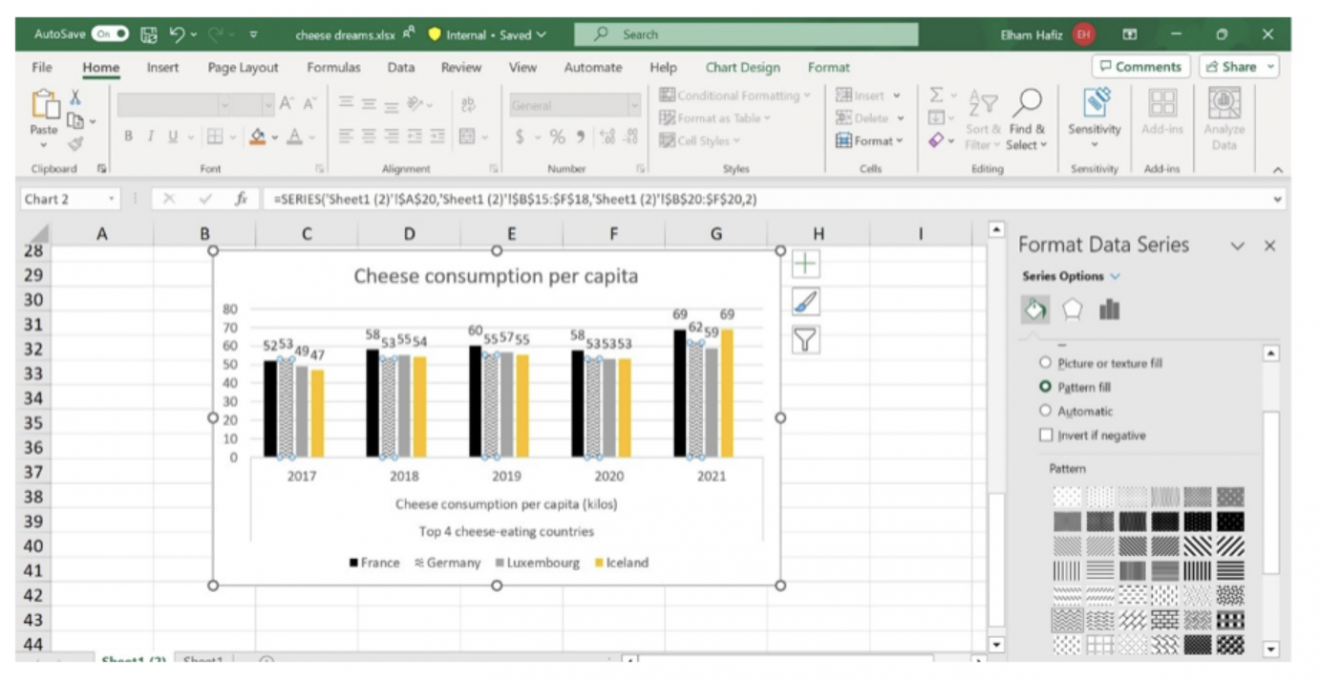Switch to the Chart Design tab

click(742, 67)
